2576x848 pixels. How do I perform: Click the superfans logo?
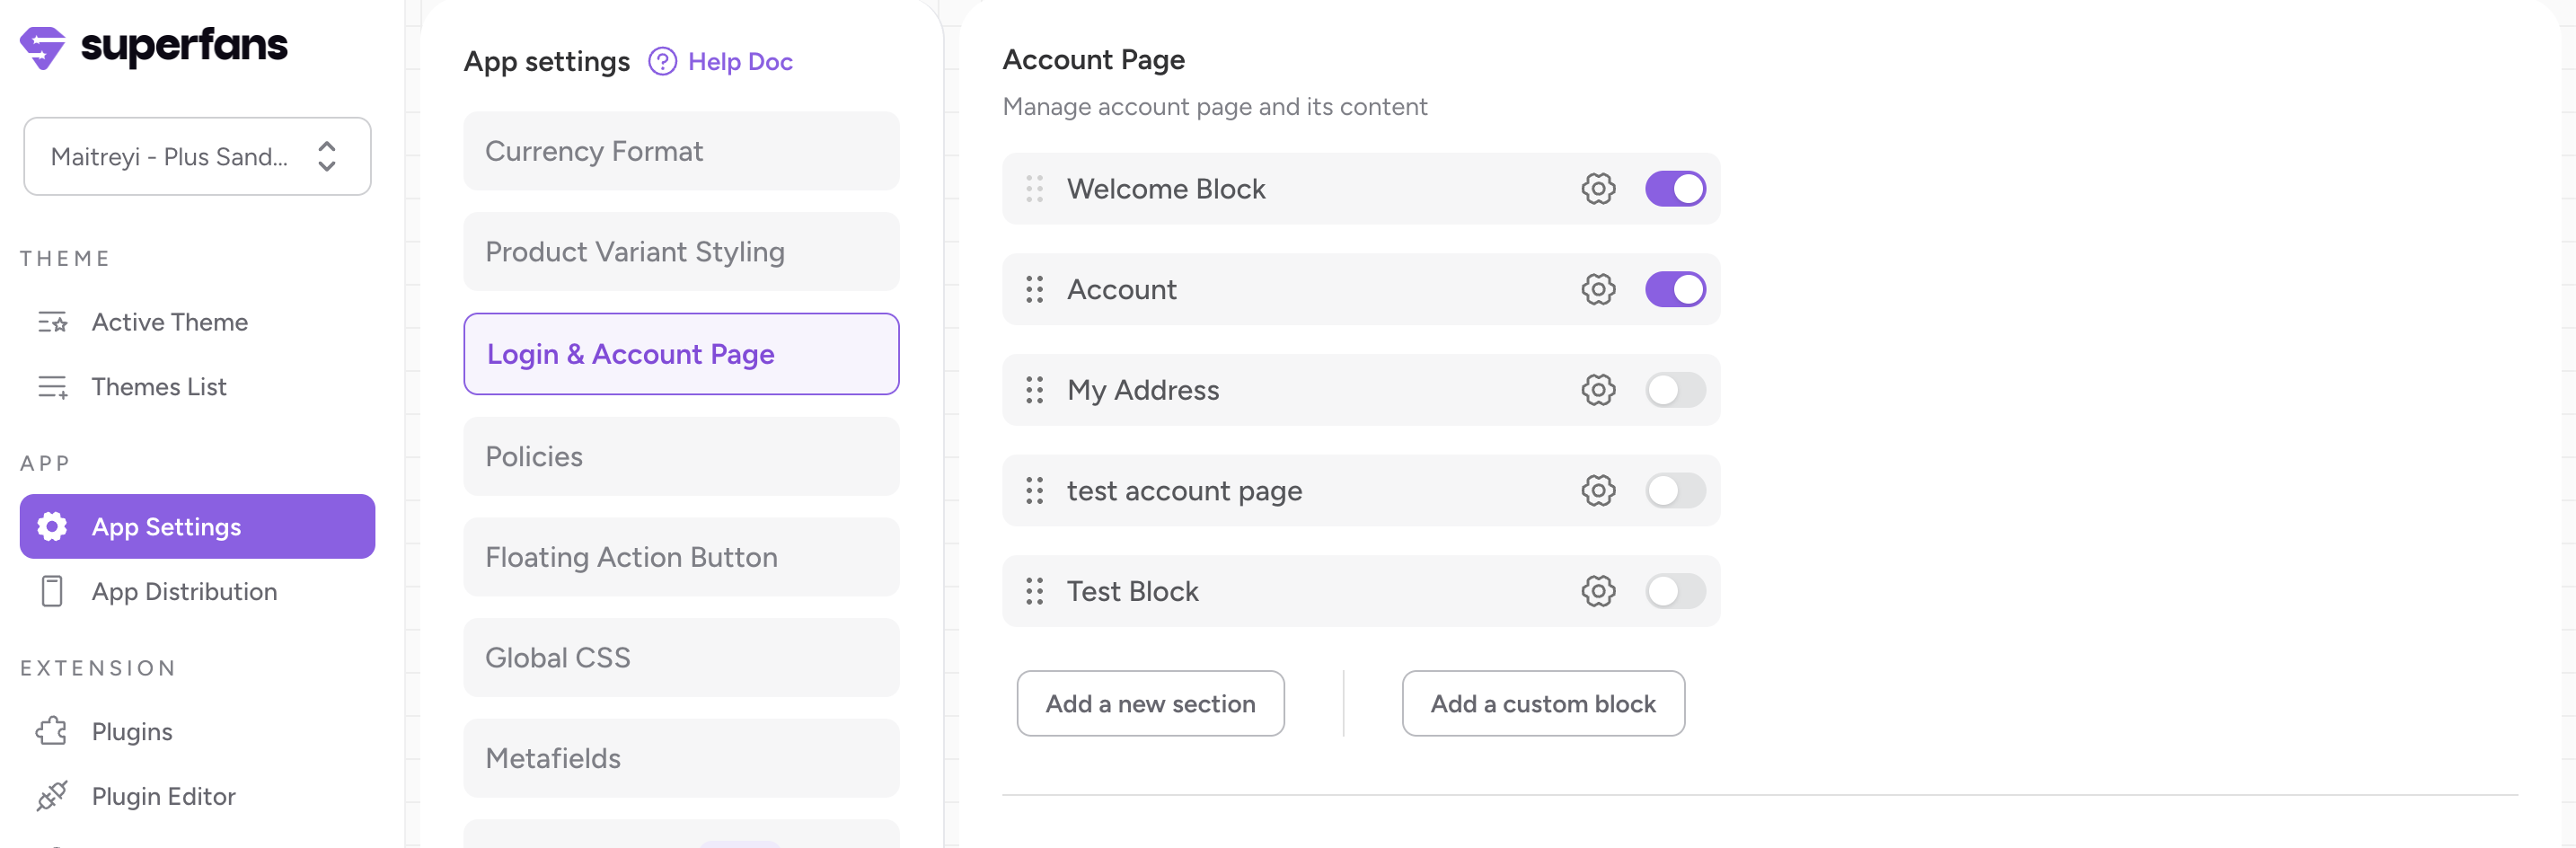tap(153, 46)
